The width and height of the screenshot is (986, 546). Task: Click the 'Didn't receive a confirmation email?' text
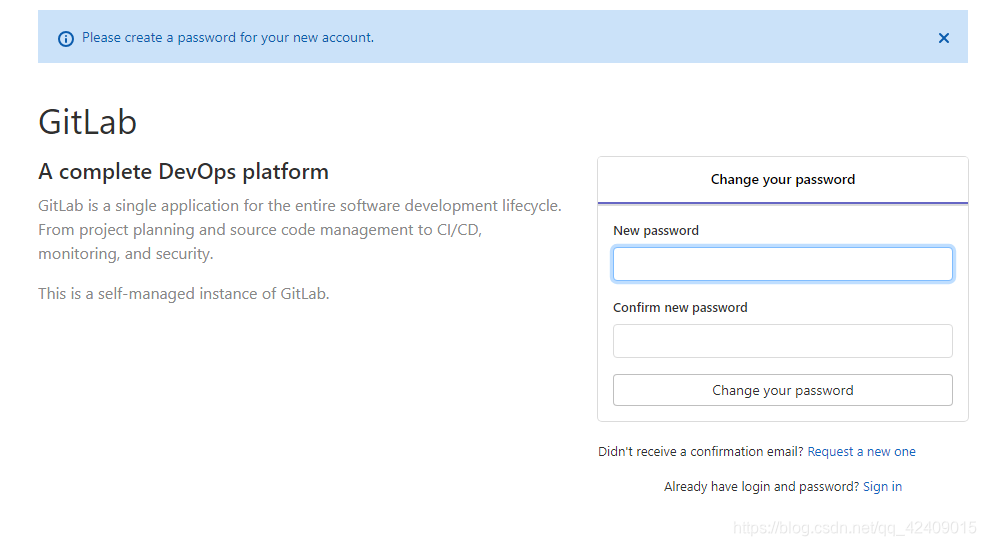click(x=701, y=452)
